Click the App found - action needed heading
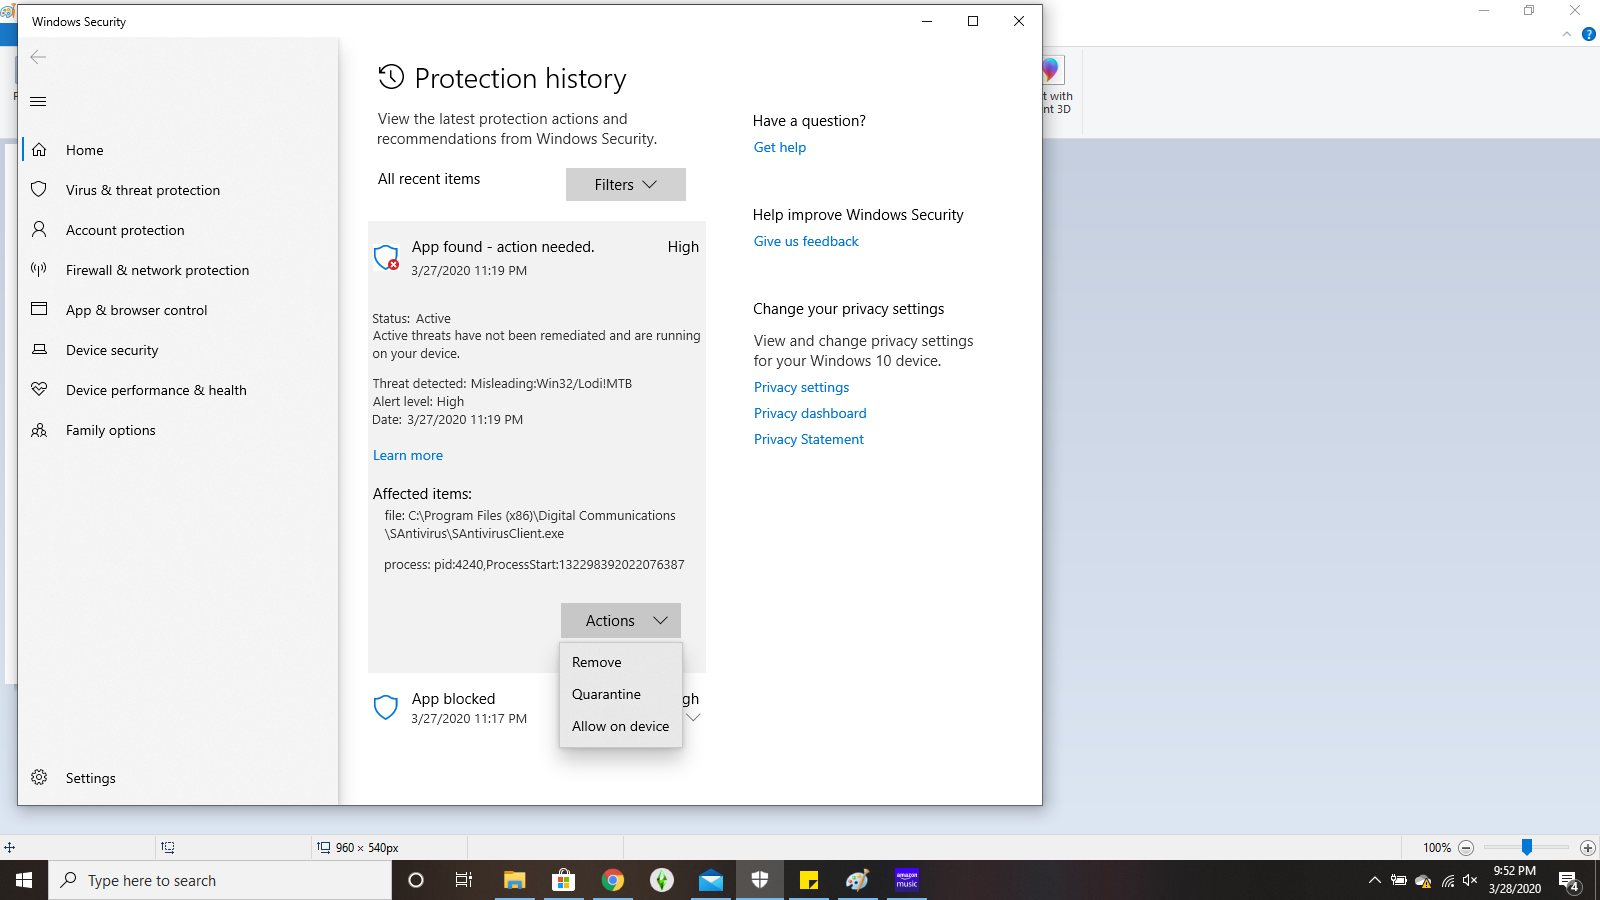The height and width of the screenshot is (900, 1600). pyautogui.click(x=503, y=247)
